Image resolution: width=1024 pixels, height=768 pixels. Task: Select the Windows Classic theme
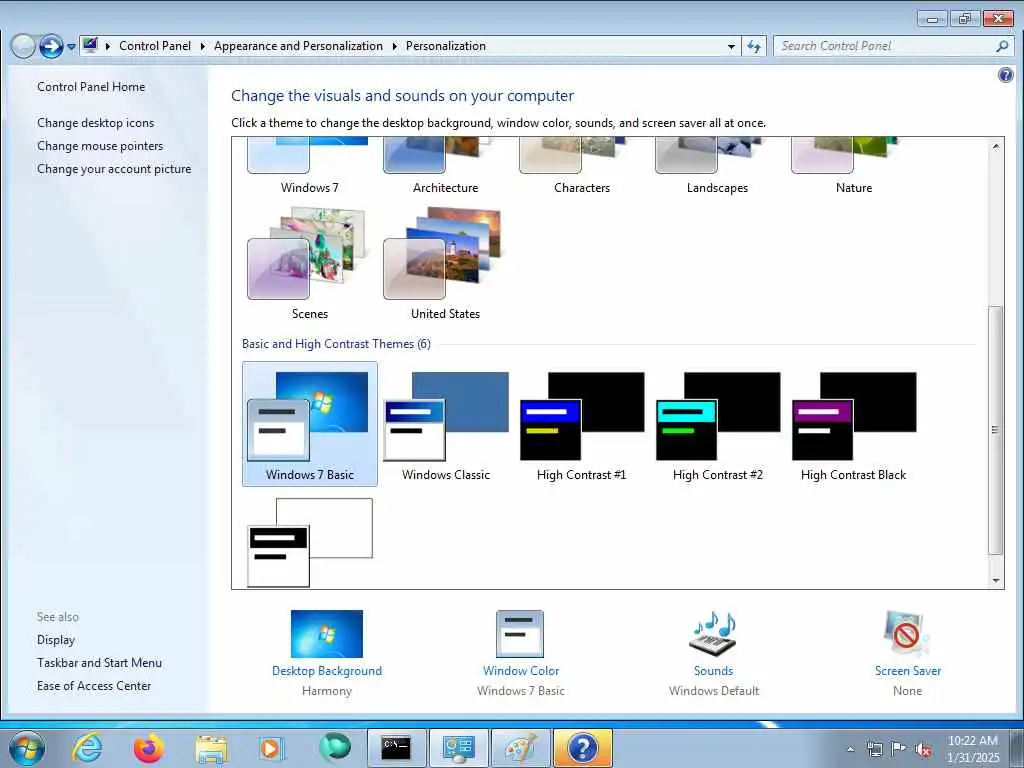pos(446,424)
